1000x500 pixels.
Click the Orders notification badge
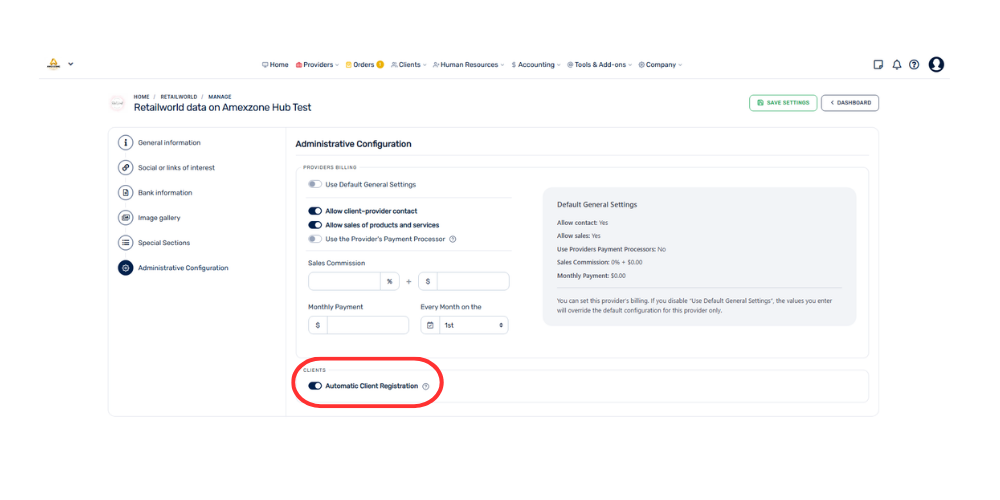coord(380,64)
